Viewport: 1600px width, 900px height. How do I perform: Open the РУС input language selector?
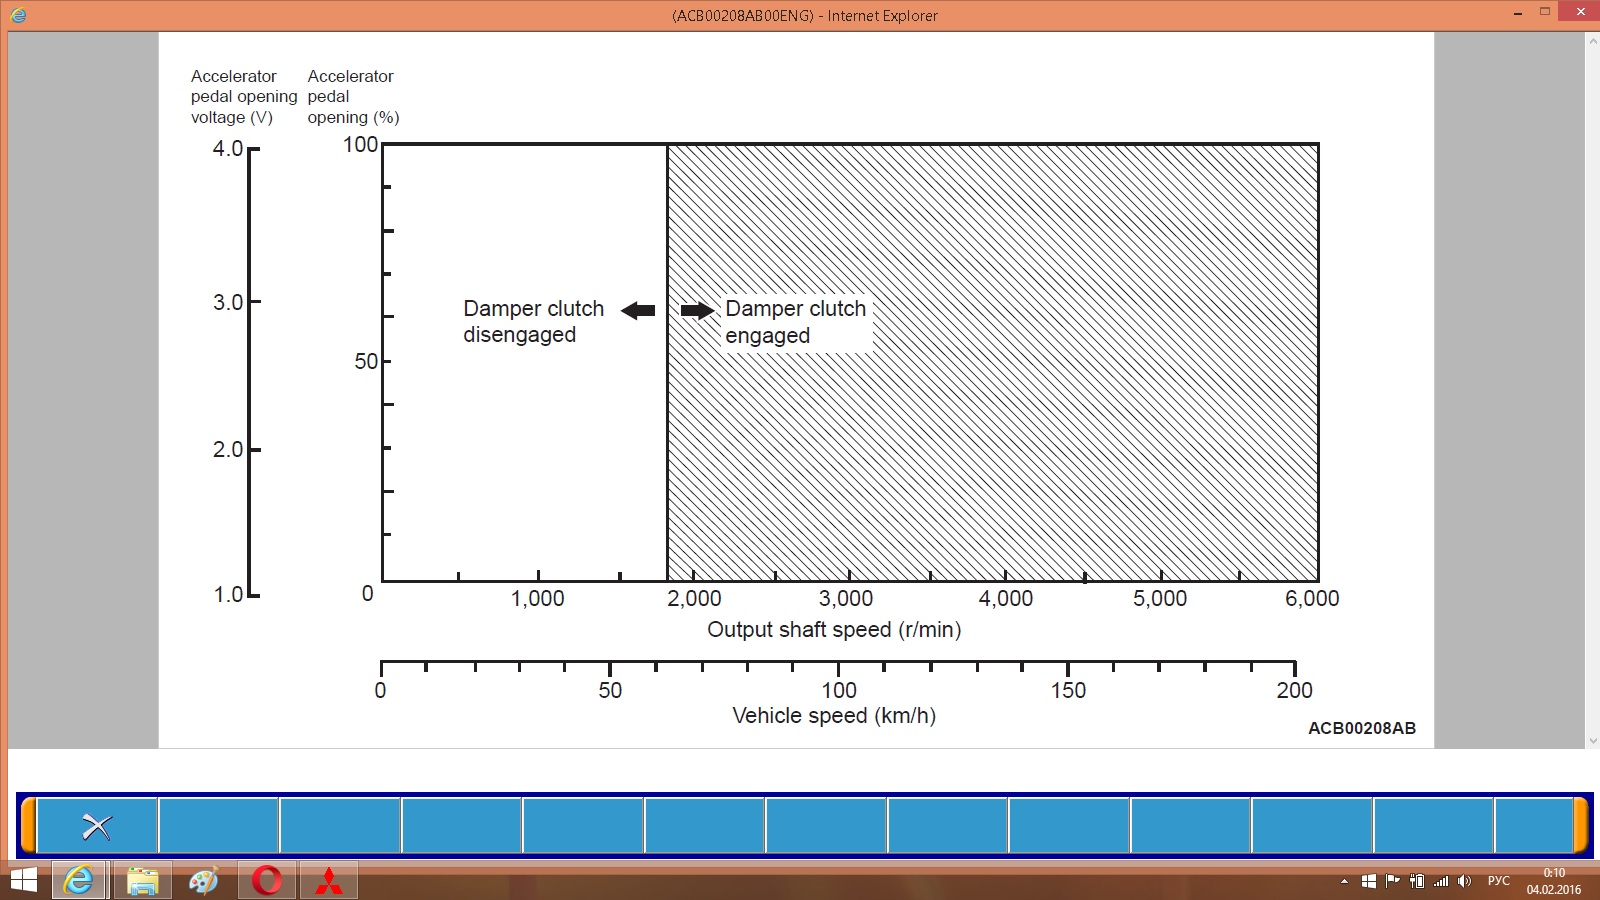point(1498,881)
